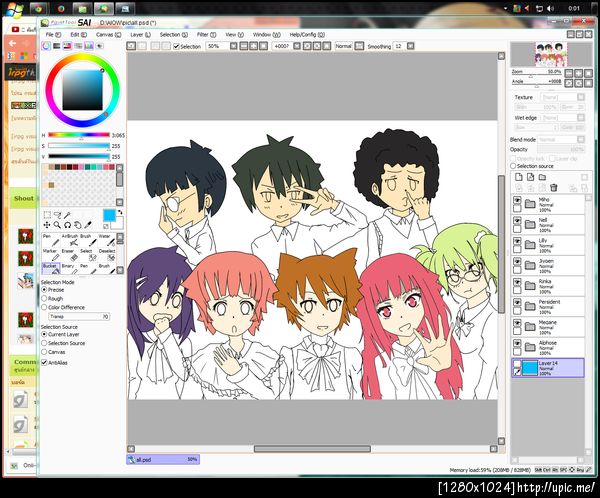Open Chrome from the taskbar
600x498 pixels.
click(x=38, y=8)
